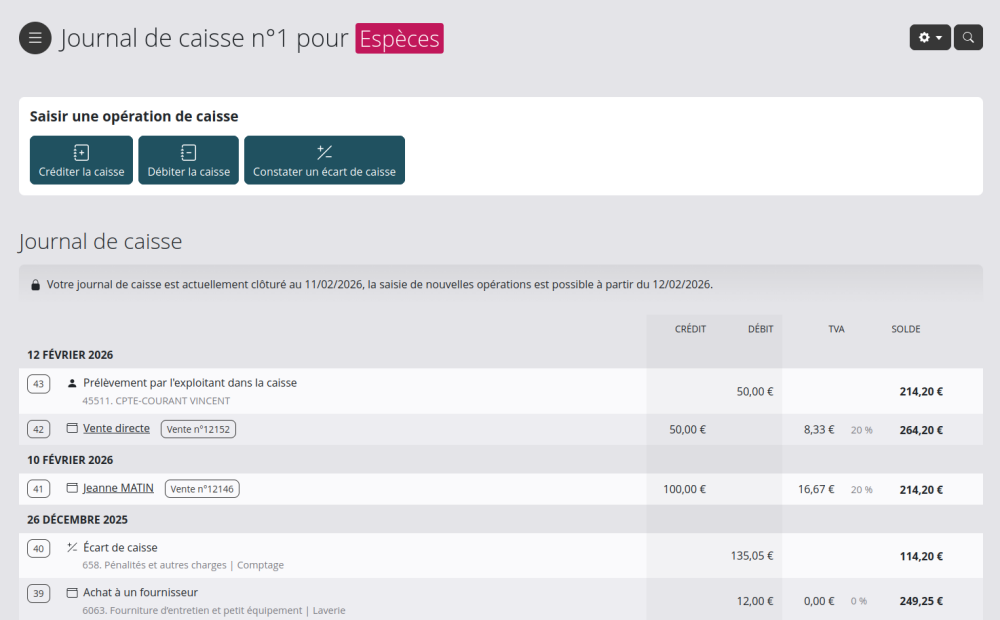Click the person icon beside Prélèvement par l'exploitant
Image resolution: width=1000 pixels, height=620 pixels.
tap(72, 383)
